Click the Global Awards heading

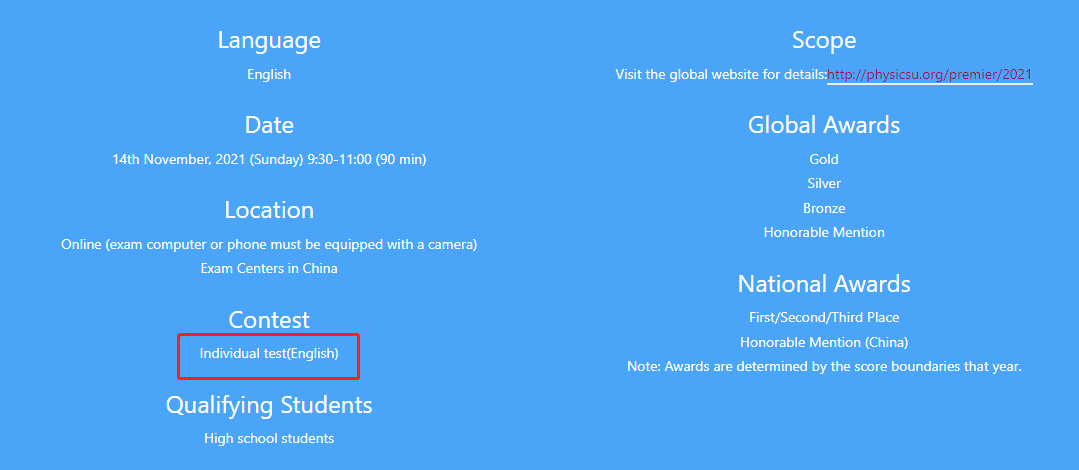pos(824,125)
